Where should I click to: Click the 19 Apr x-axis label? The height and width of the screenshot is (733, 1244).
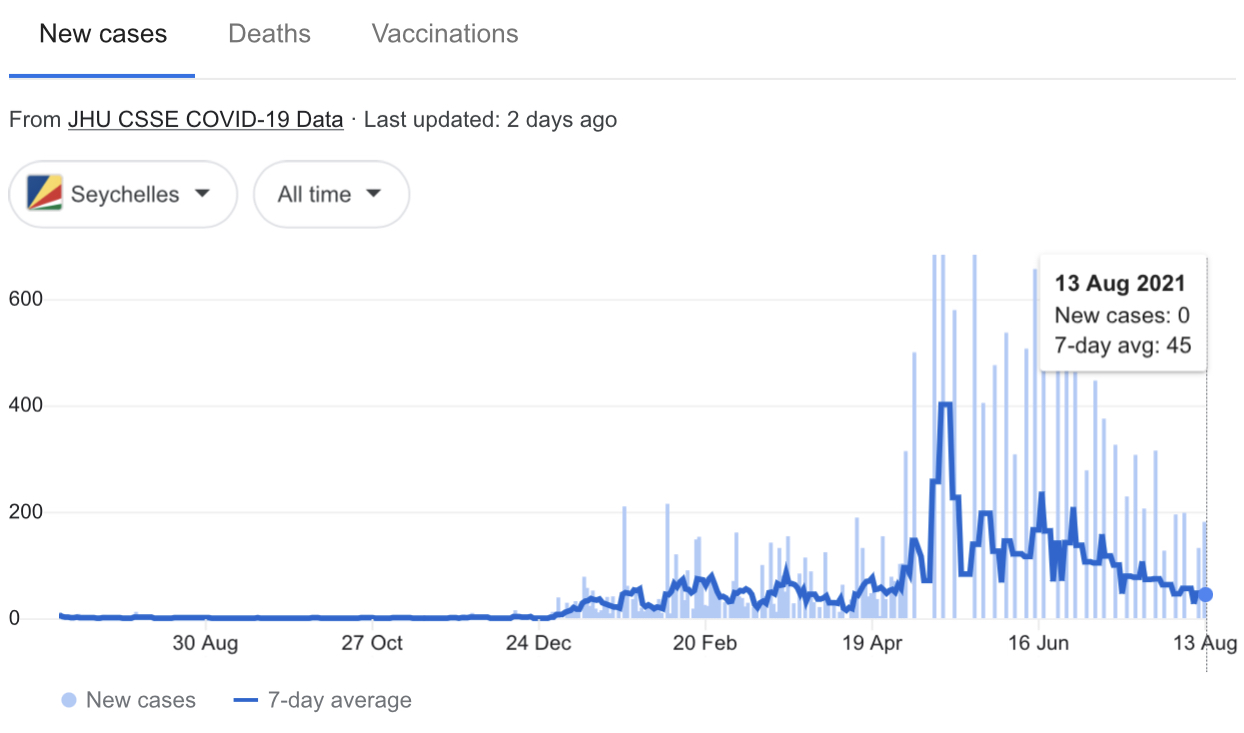coord(873,643)
